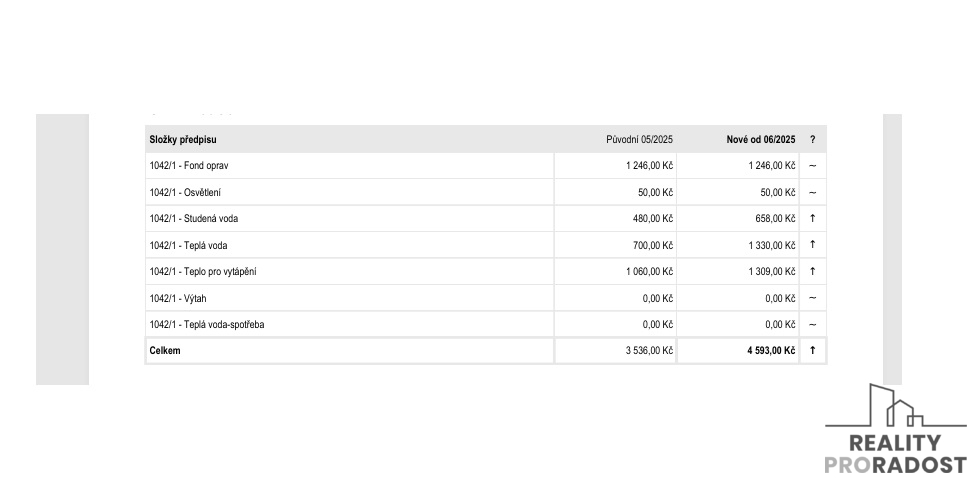Click the new total 4 593,00 Kč
972x478 pixels.
(x=770, y=351)
